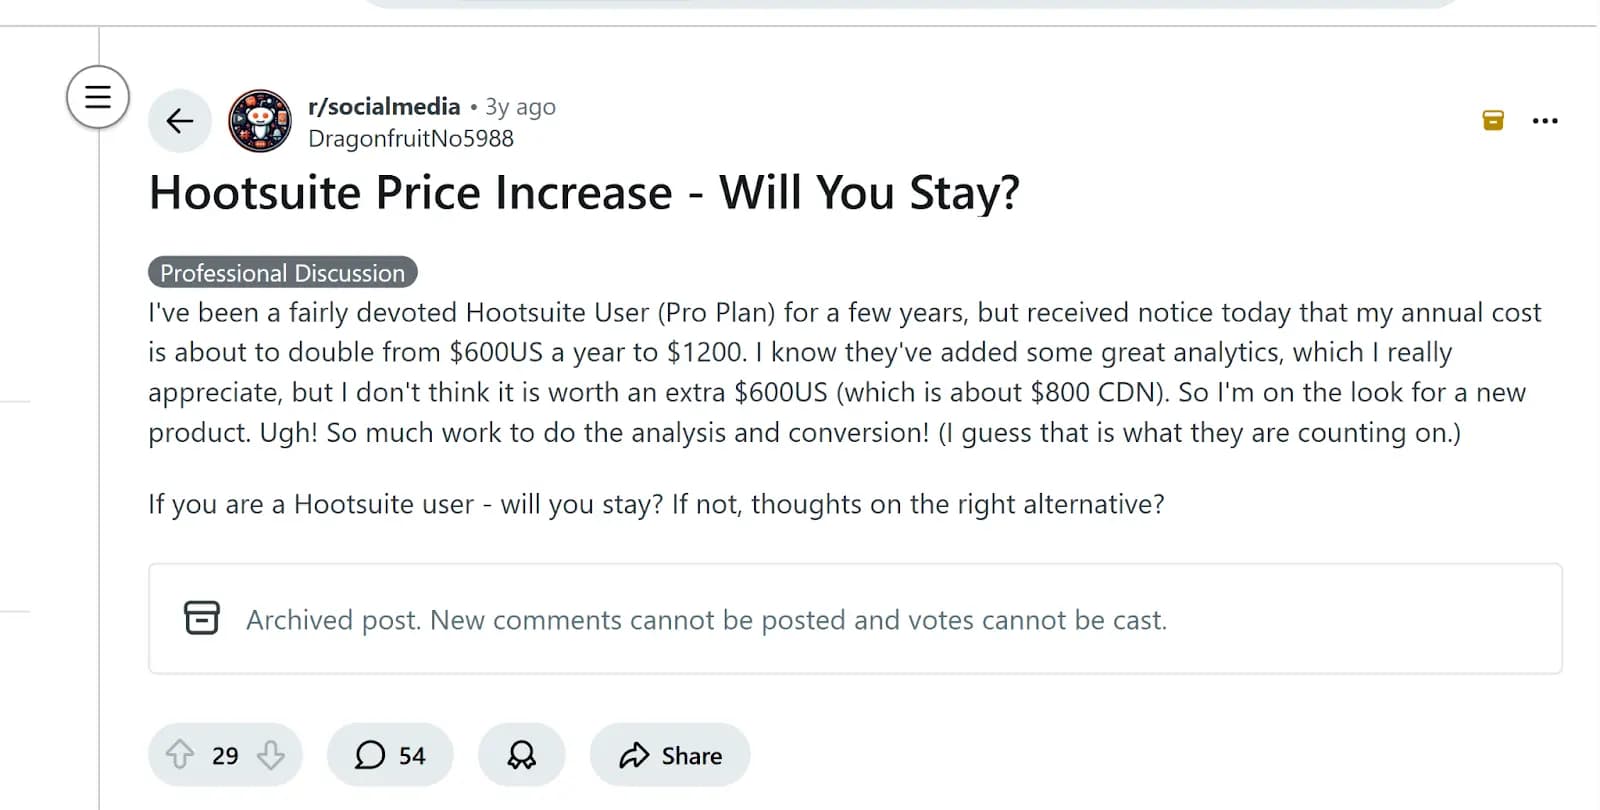The width and height of the screenshot is (1600, 810).
Task: Click the Share icon arrow
Action: [633, 755]
